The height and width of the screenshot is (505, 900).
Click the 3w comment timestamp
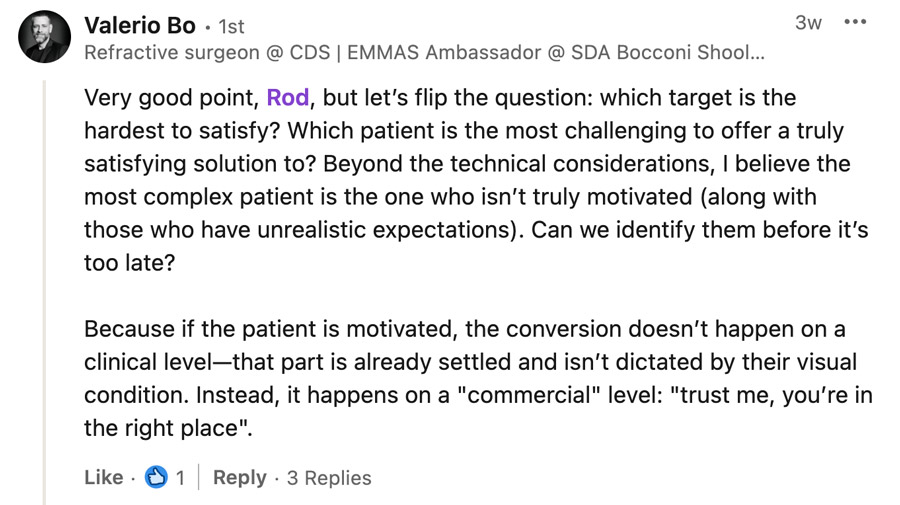[808, 23]
